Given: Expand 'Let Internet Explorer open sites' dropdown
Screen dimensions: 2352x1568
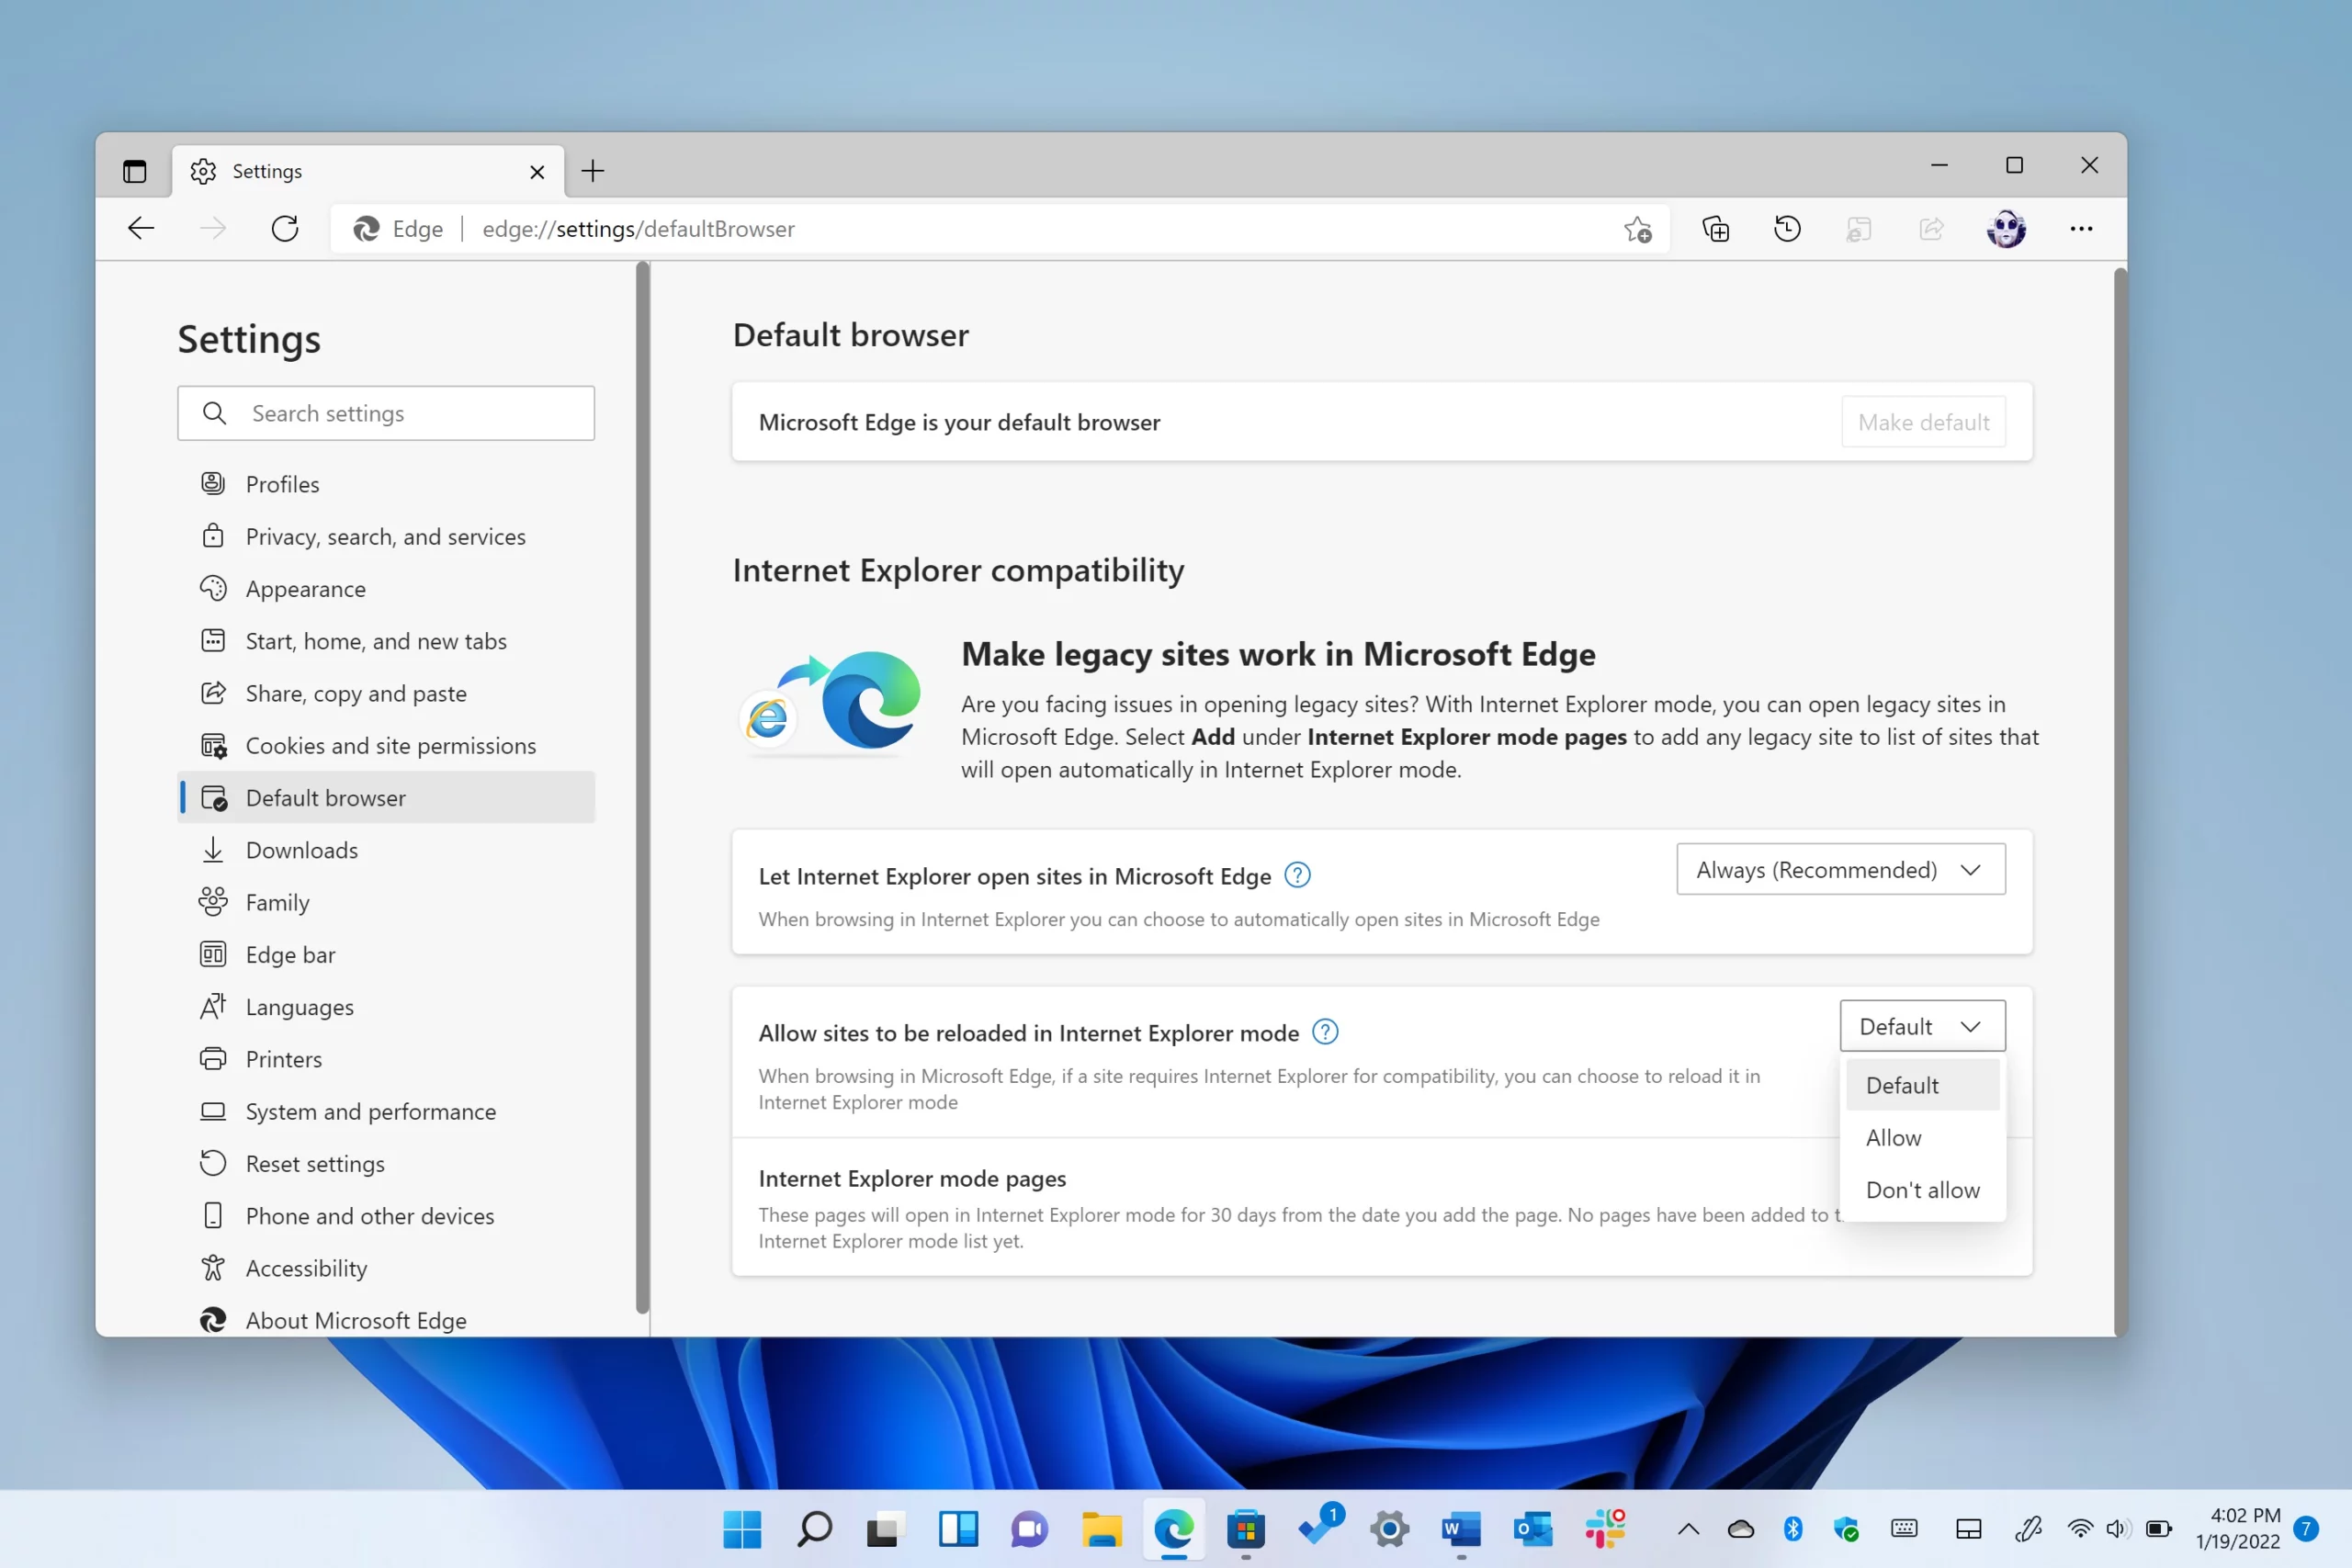Looking at the screenshot, I should [x=1839, y=870].
